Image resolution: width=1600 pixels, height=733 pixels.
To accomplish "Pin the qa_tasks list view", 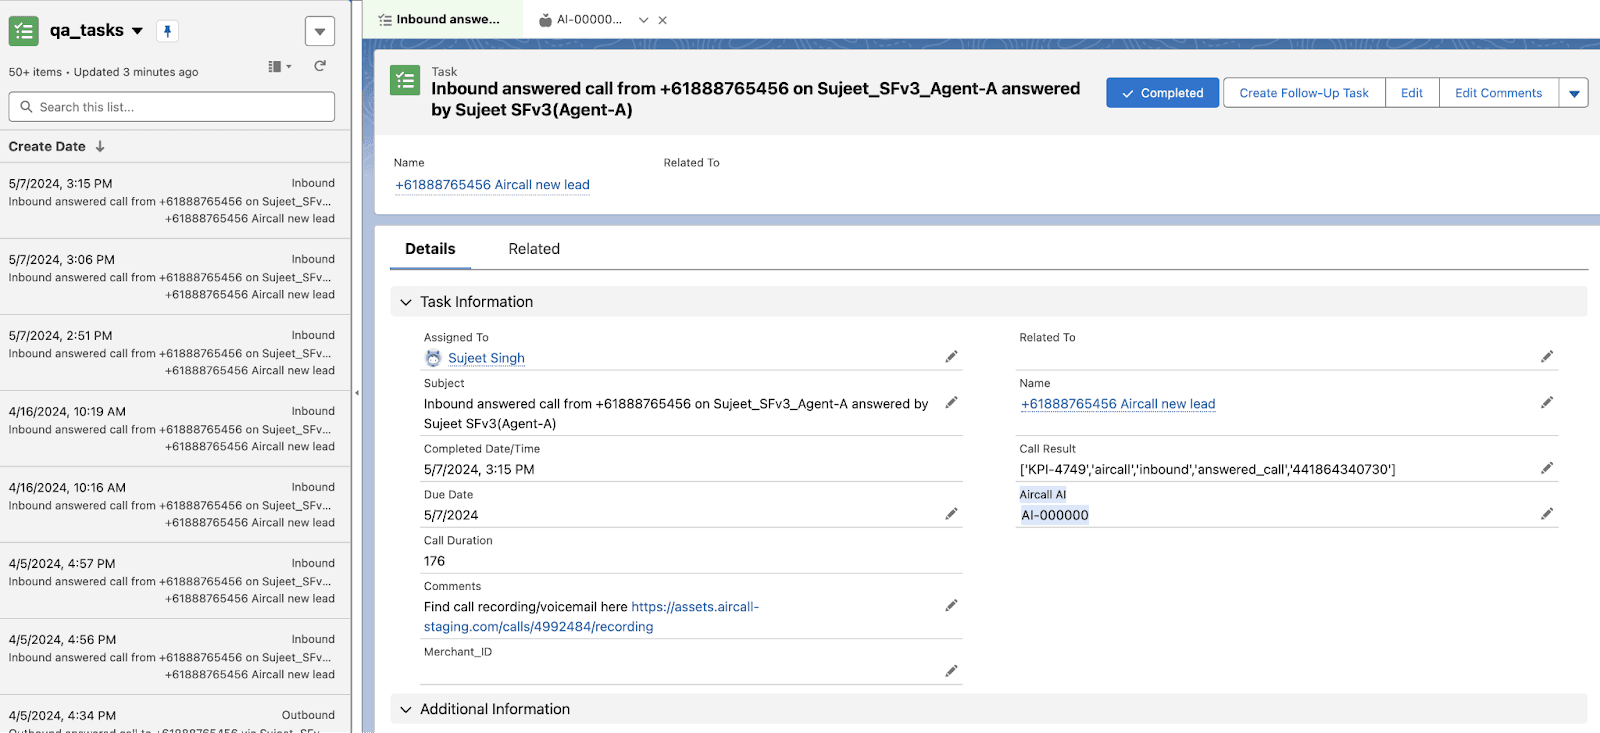I will click(168, 31).
